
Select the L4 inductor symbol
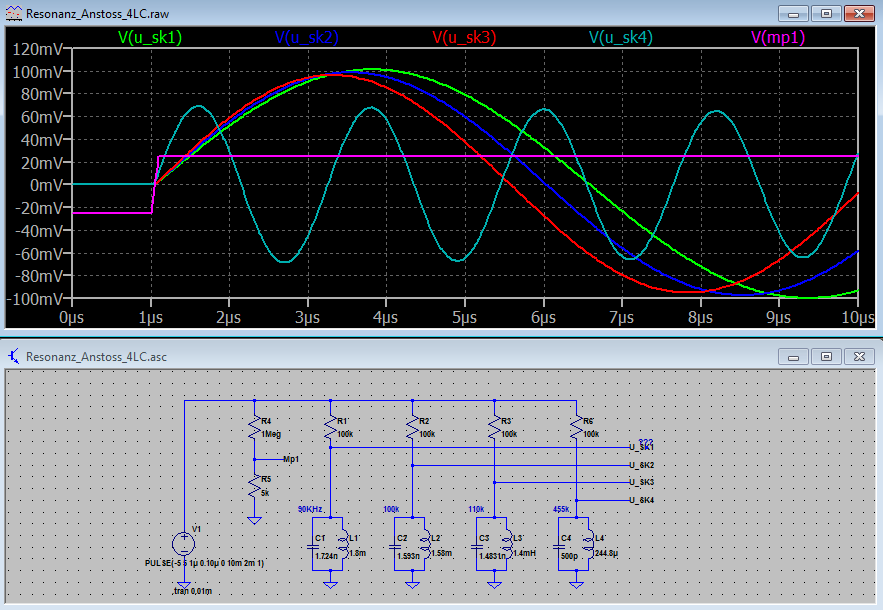pos(591,544)
